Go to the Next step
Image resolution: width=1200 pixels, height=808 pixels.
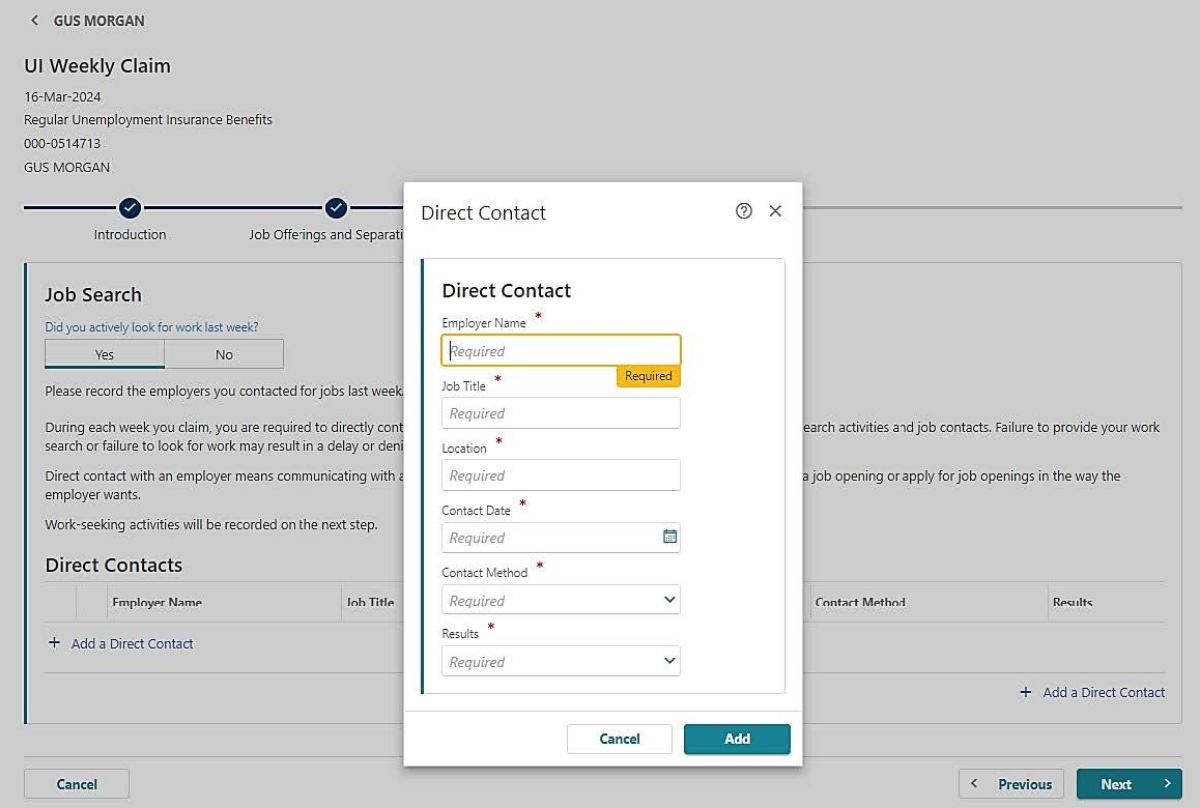click(1128, 784)
